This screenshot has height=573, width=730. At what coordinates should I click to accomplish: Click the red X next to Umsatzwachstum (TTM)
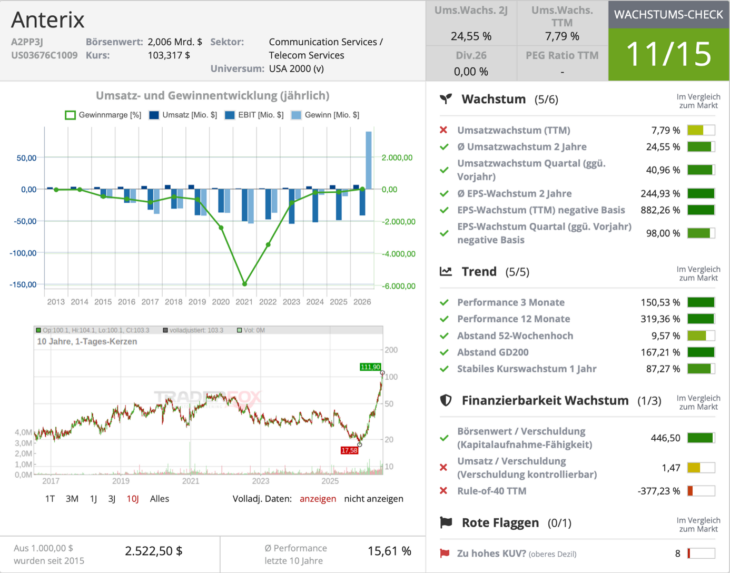click(x=444, y=130)
